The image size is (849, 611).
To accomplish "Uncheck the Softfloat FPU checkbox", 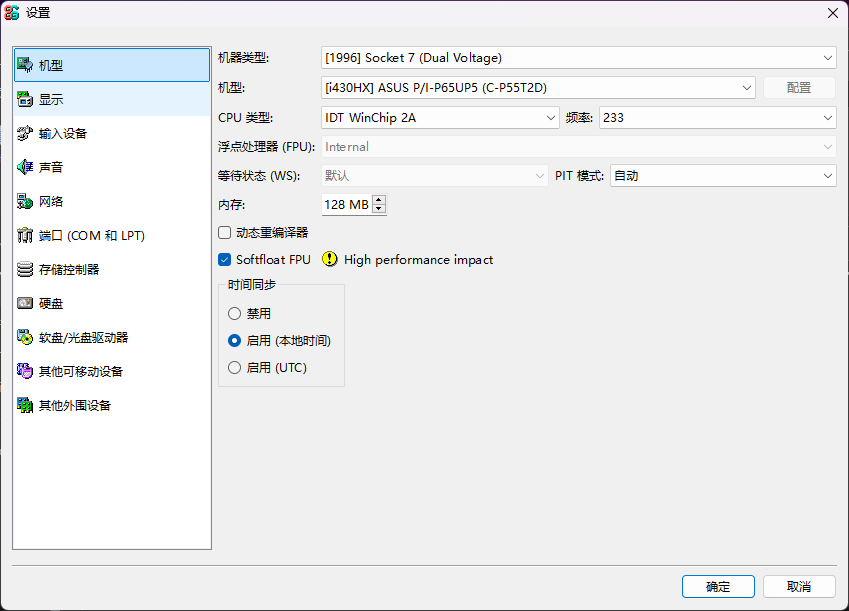I will [x=225, y=259].
